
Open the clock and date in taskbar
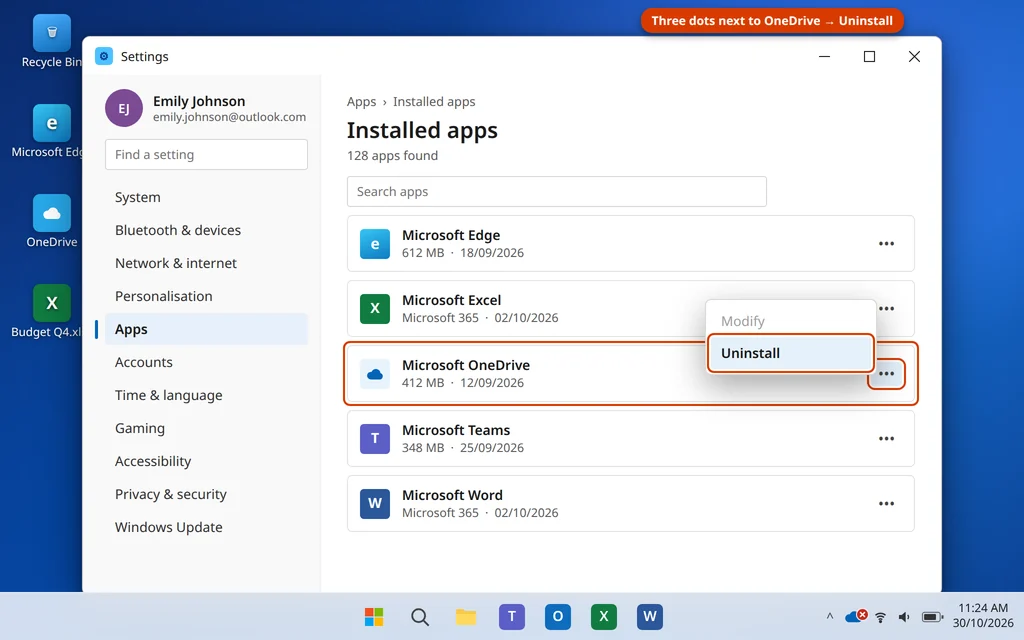click(x=983, y=615)
